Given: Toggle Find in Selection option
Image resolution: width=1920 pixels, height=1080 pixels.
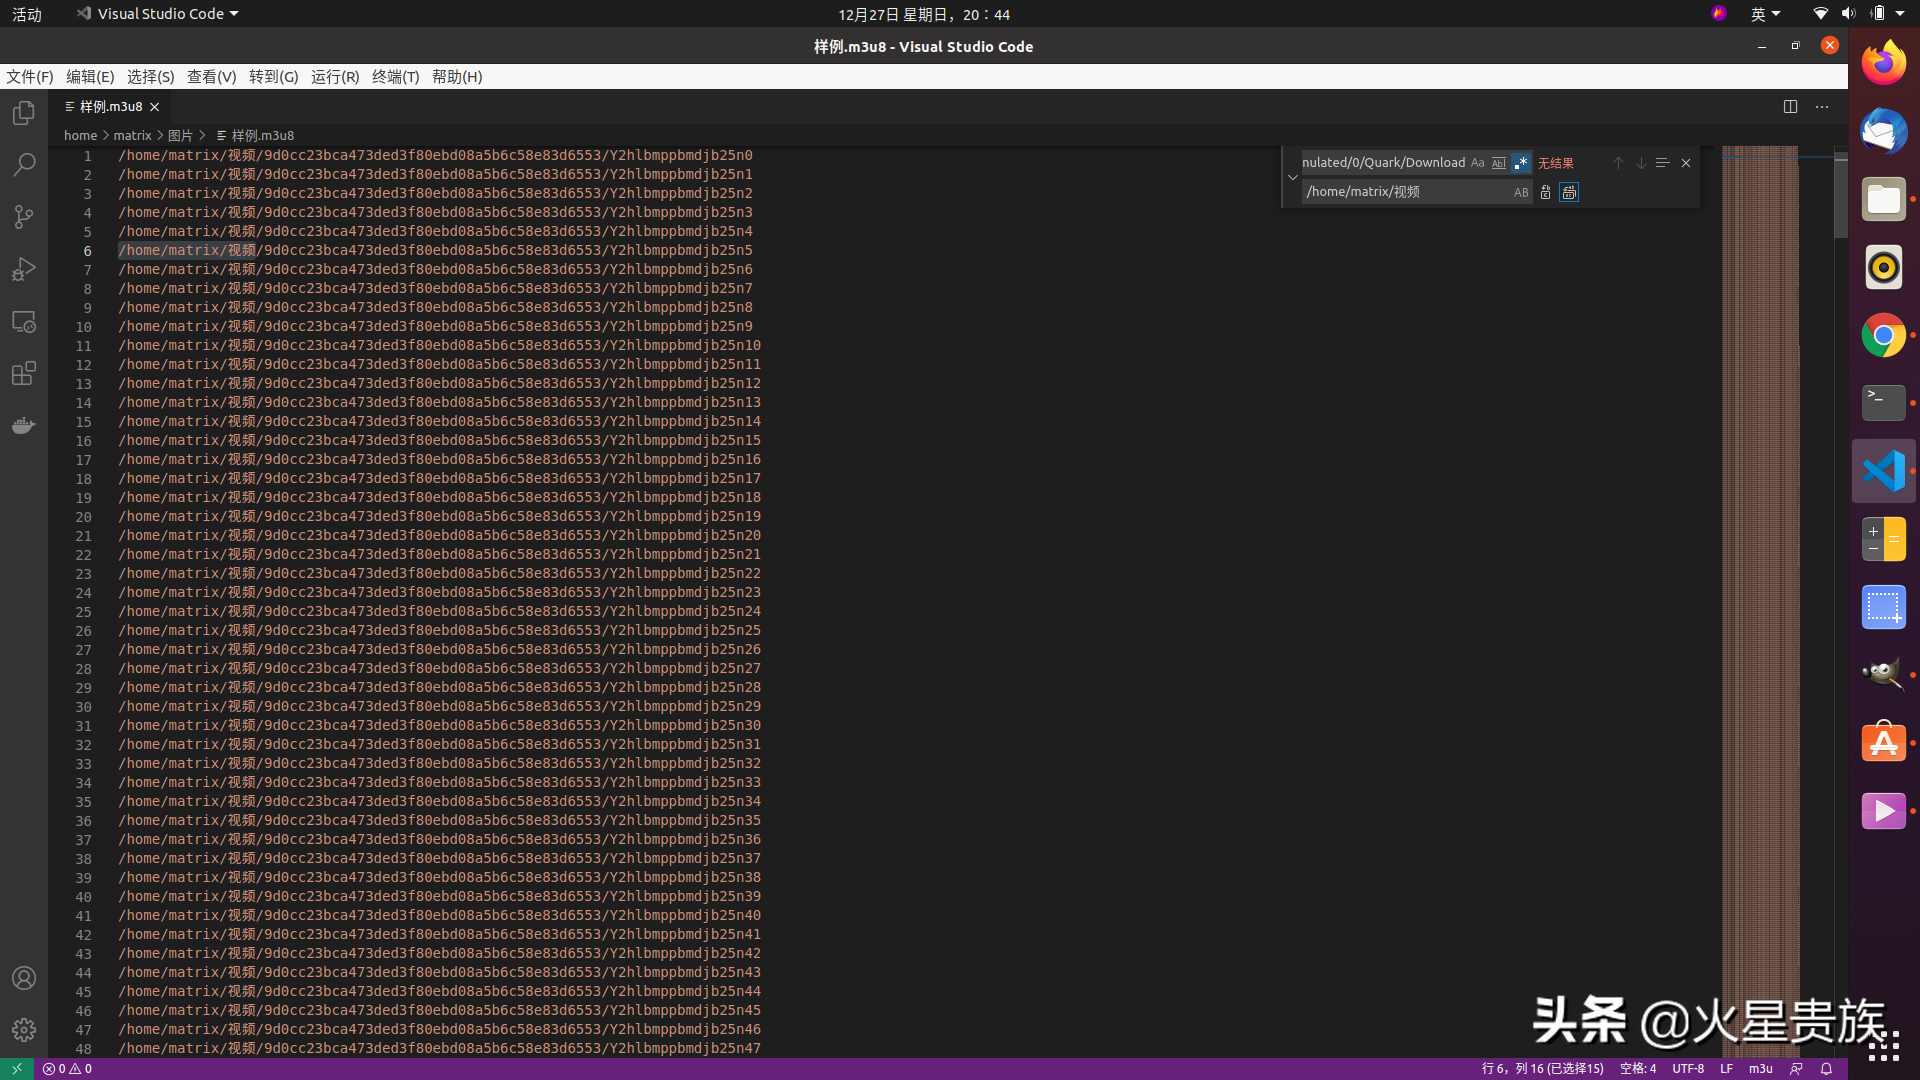Looking at the screenshot, I should tap(1663, 163).
